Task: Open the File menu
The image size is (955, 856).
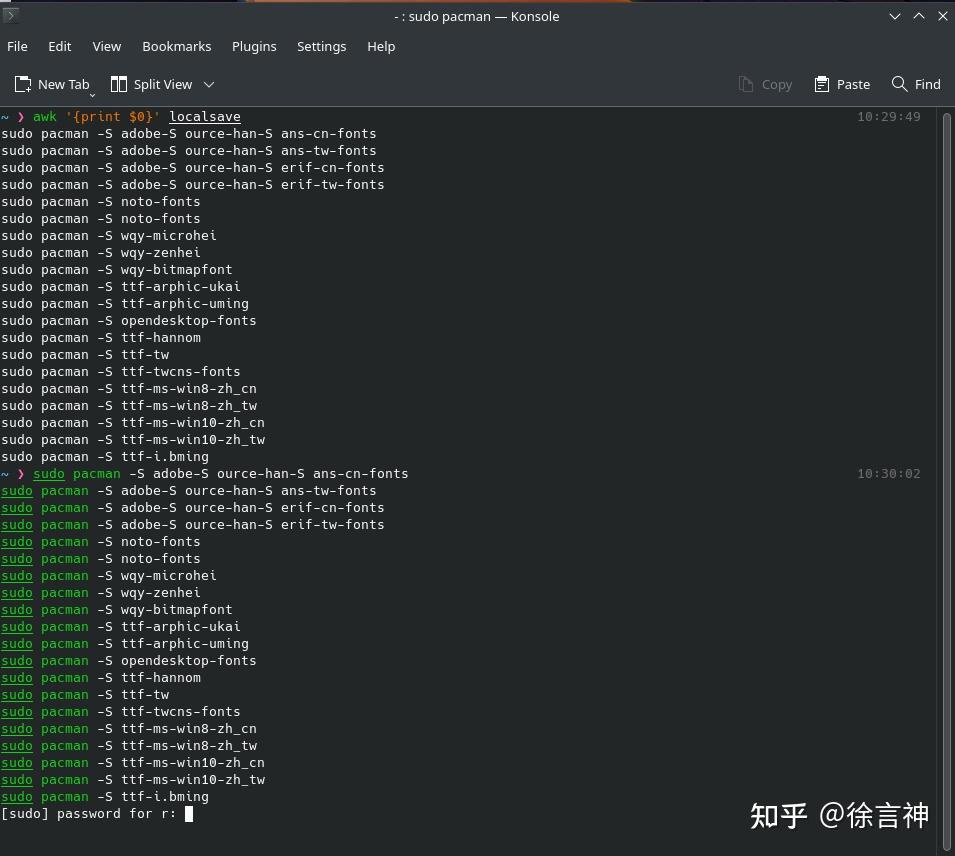Action: click(x=17, y=46)
